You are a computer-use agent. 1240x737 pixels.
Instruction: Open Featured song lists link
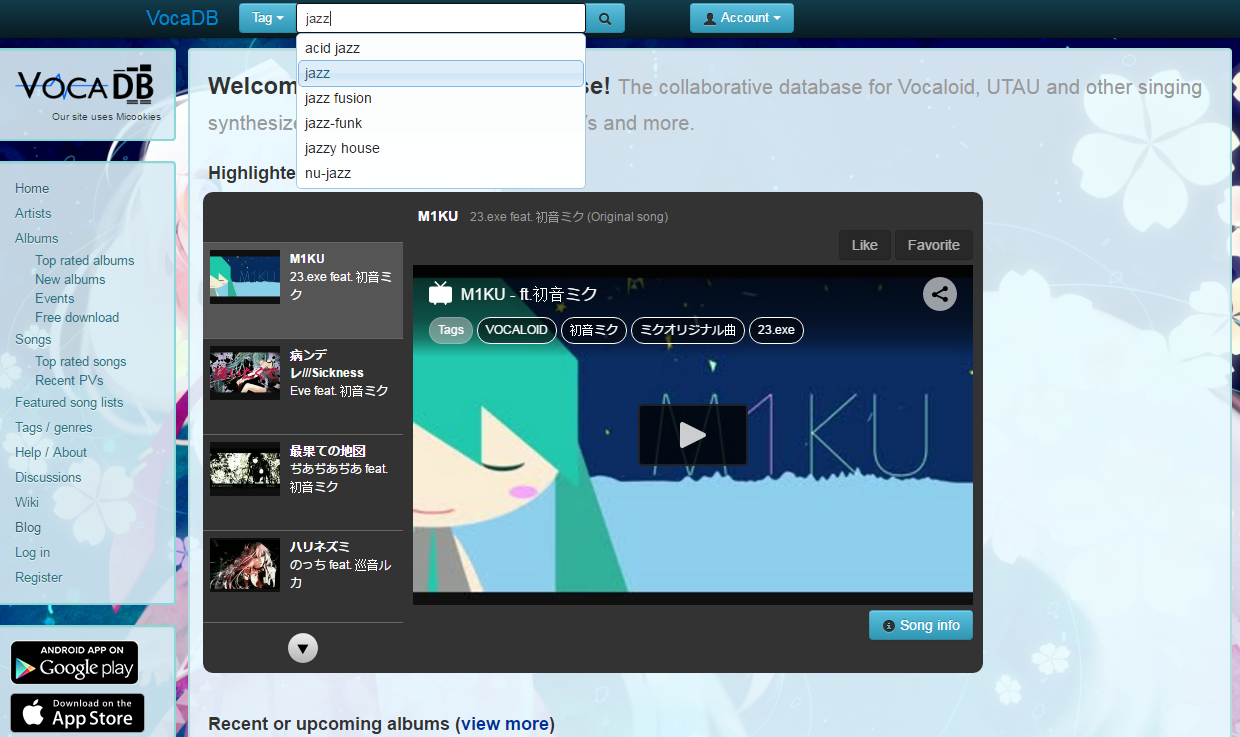tap(69, 402)
